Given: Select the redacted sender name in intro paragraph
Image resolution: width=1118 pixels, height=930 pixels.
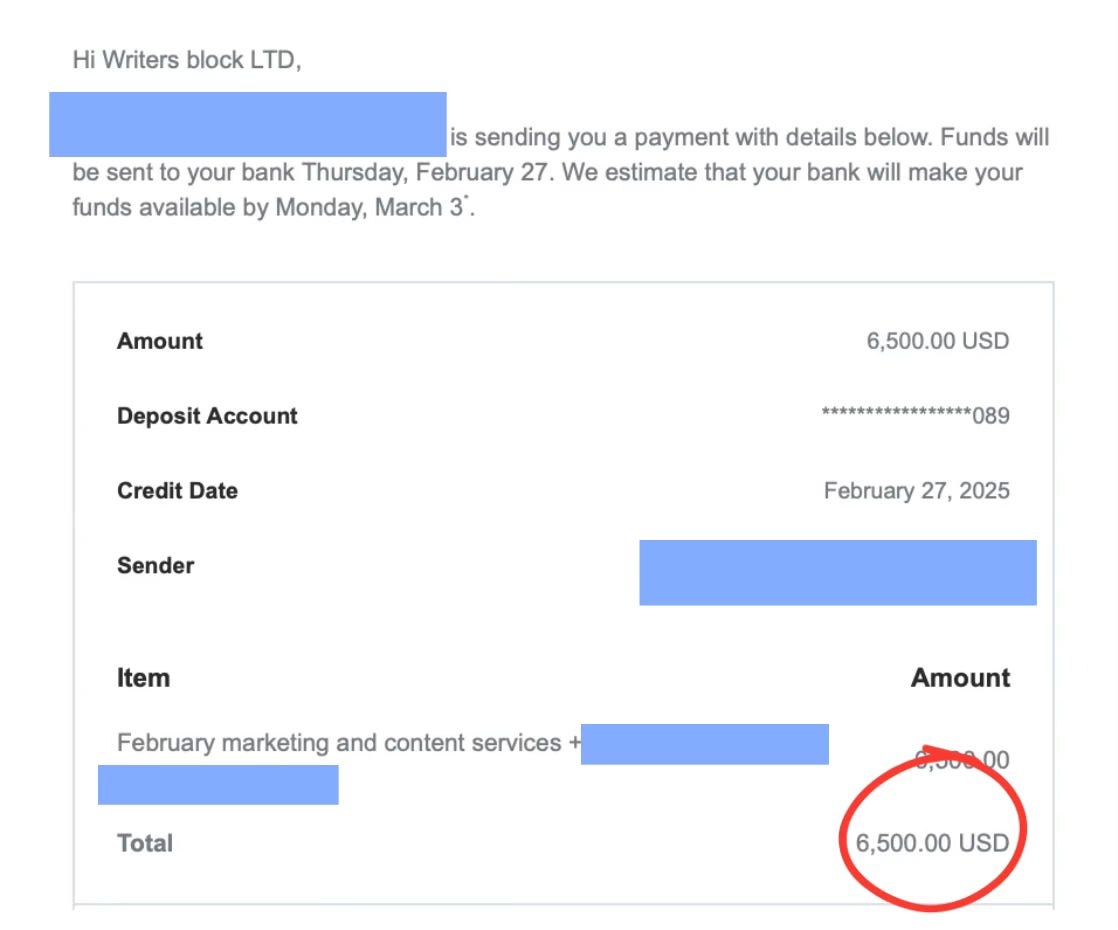Looking at the screenshot, I should (x=247, y=124).
